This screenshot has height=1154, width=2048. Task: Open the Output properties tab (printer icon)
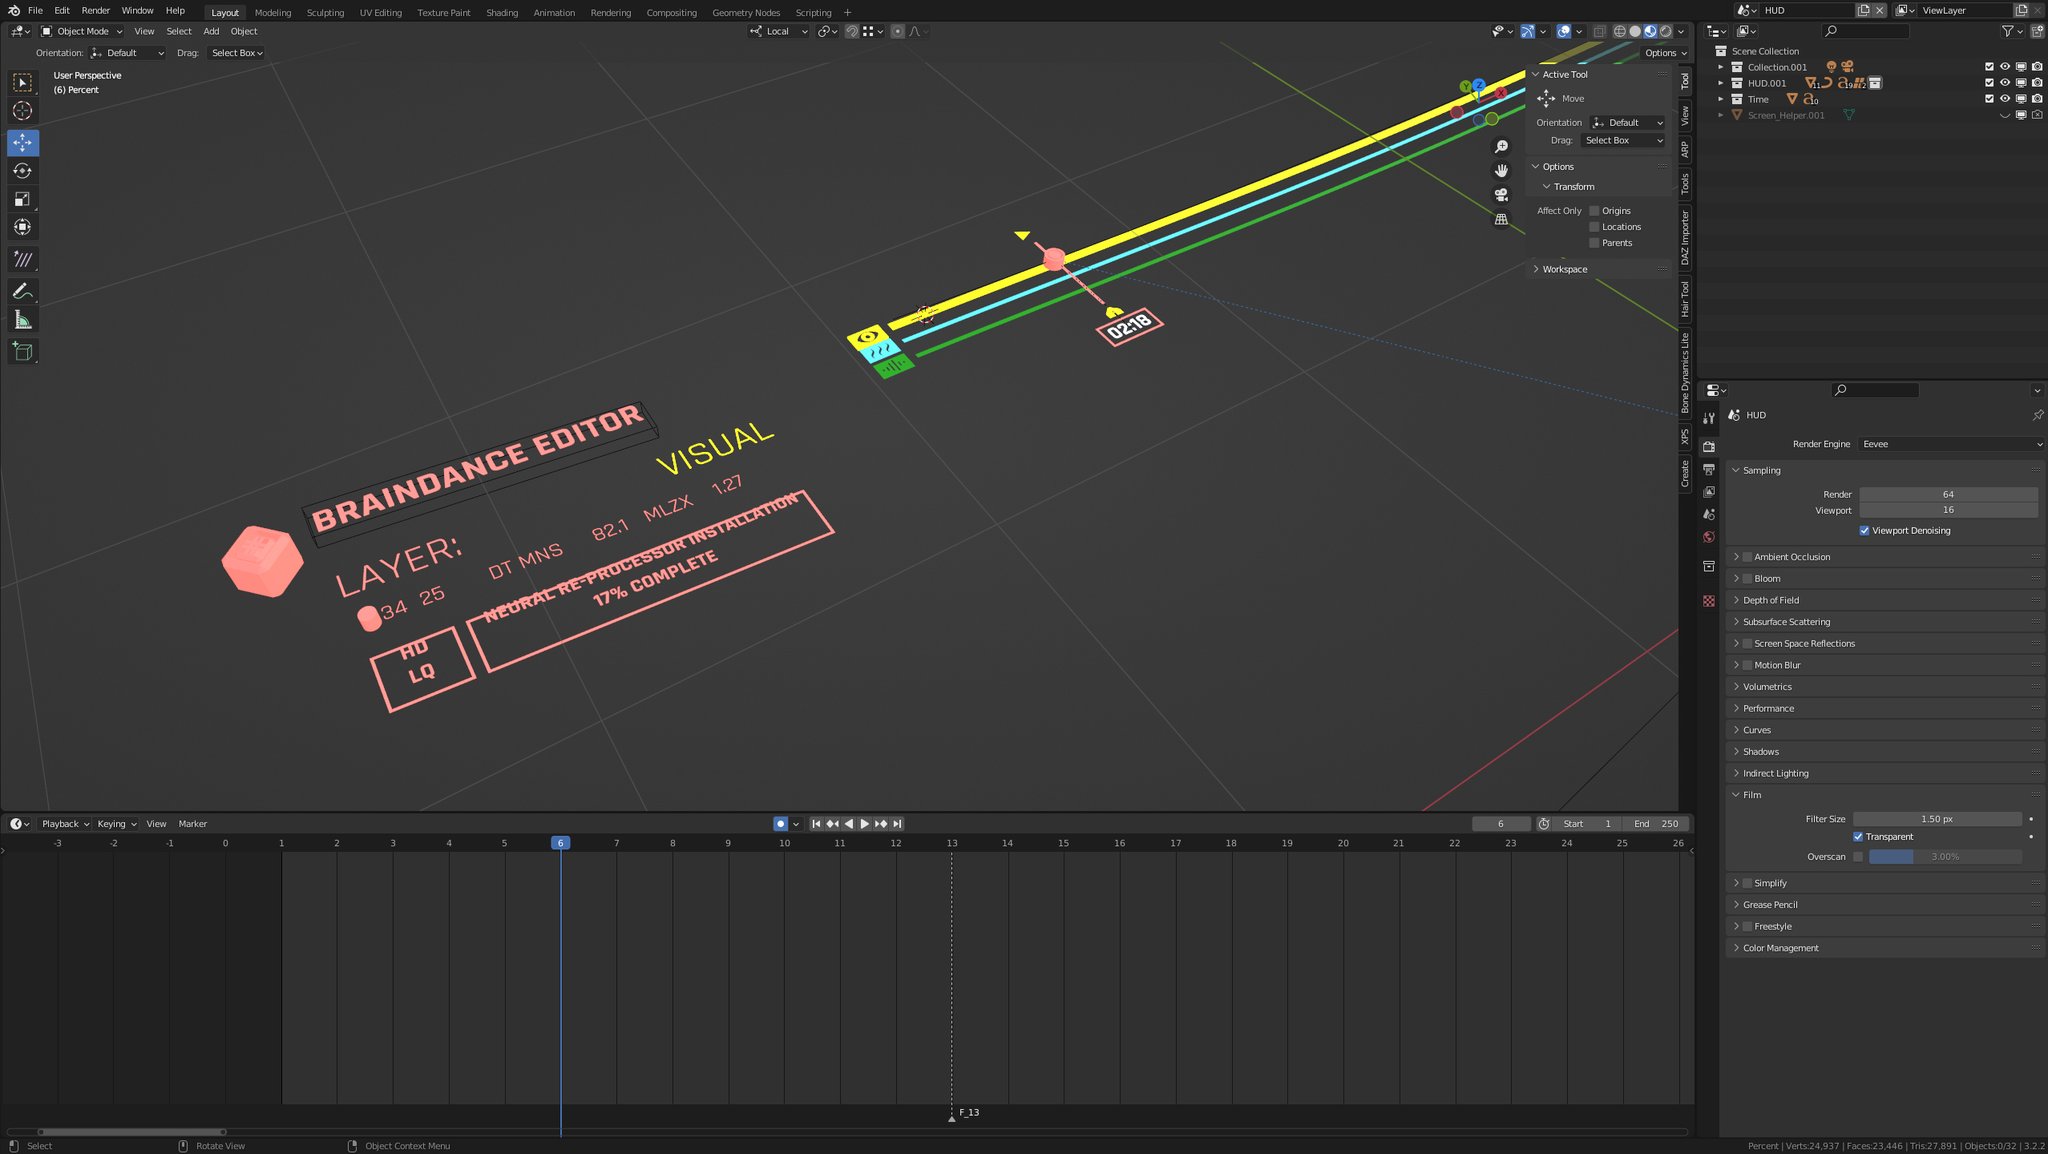tap(1710, 470)
